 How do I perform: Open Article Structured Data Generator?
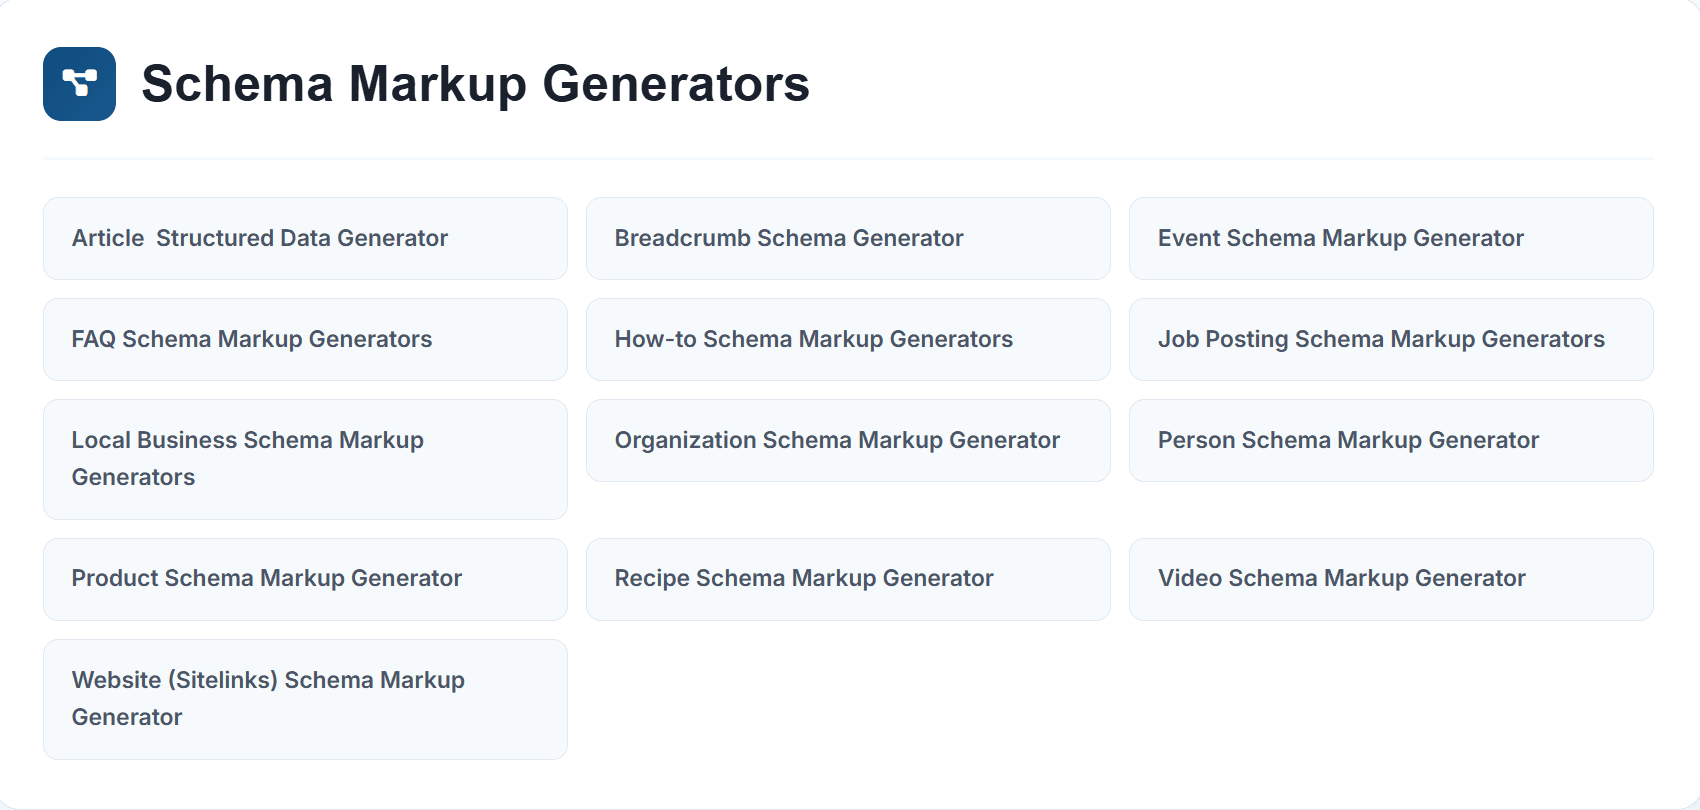tap(305, 238)
